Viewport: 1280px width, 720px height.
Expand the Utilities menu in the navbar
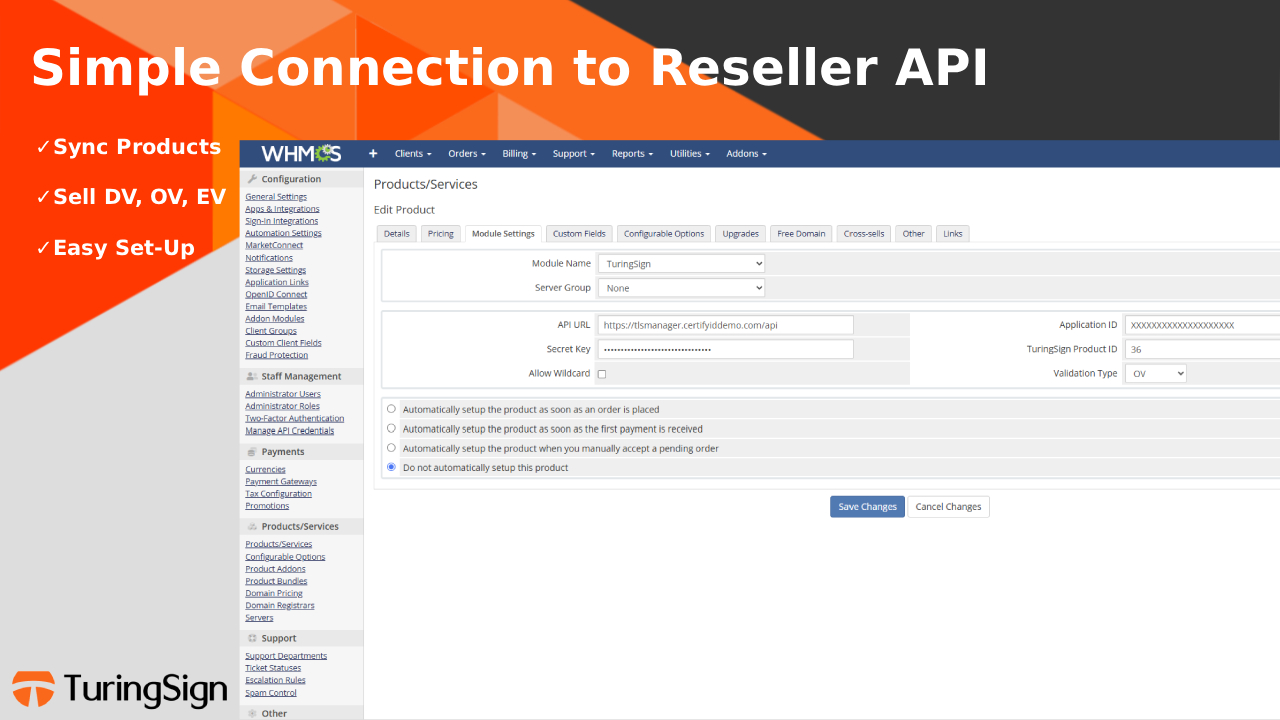coord(690,154)
